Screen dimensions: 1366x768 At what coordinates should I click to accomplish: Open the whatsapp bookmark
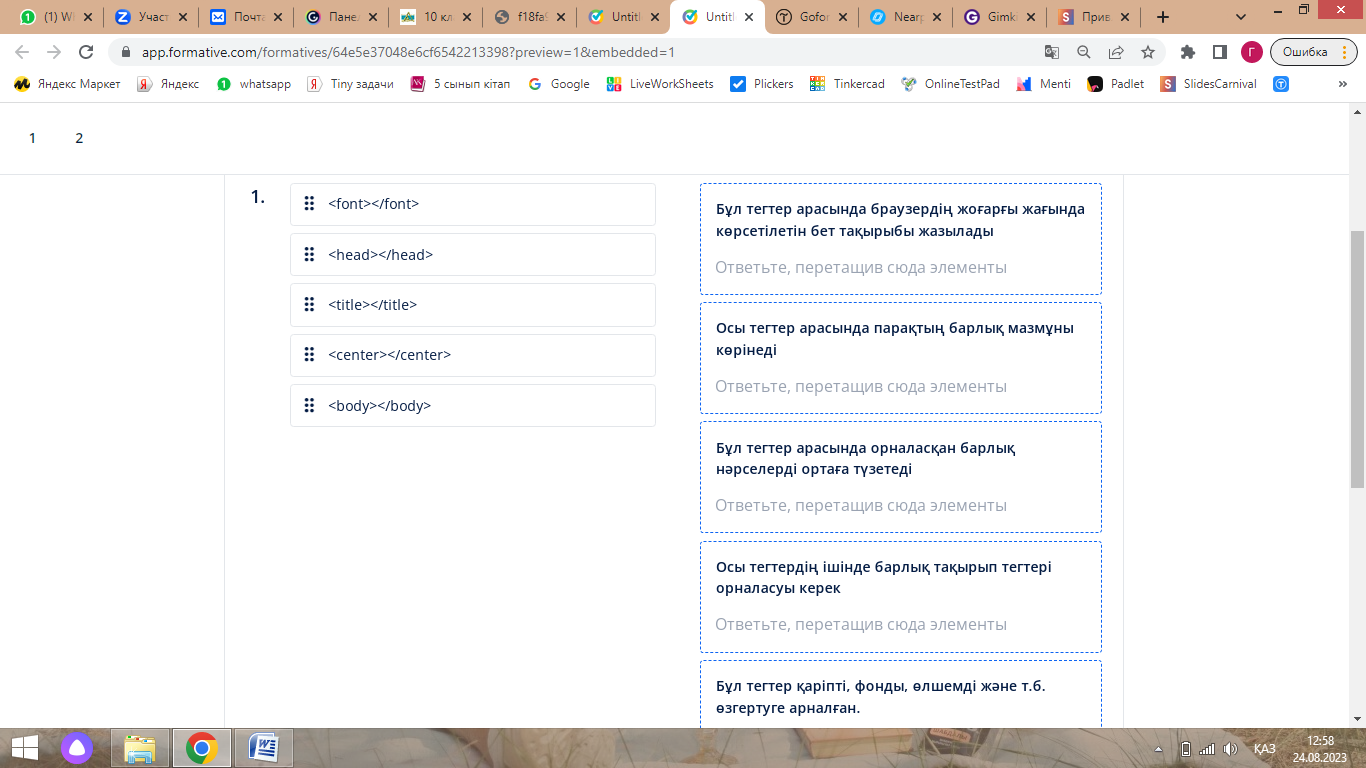point(254,84)
